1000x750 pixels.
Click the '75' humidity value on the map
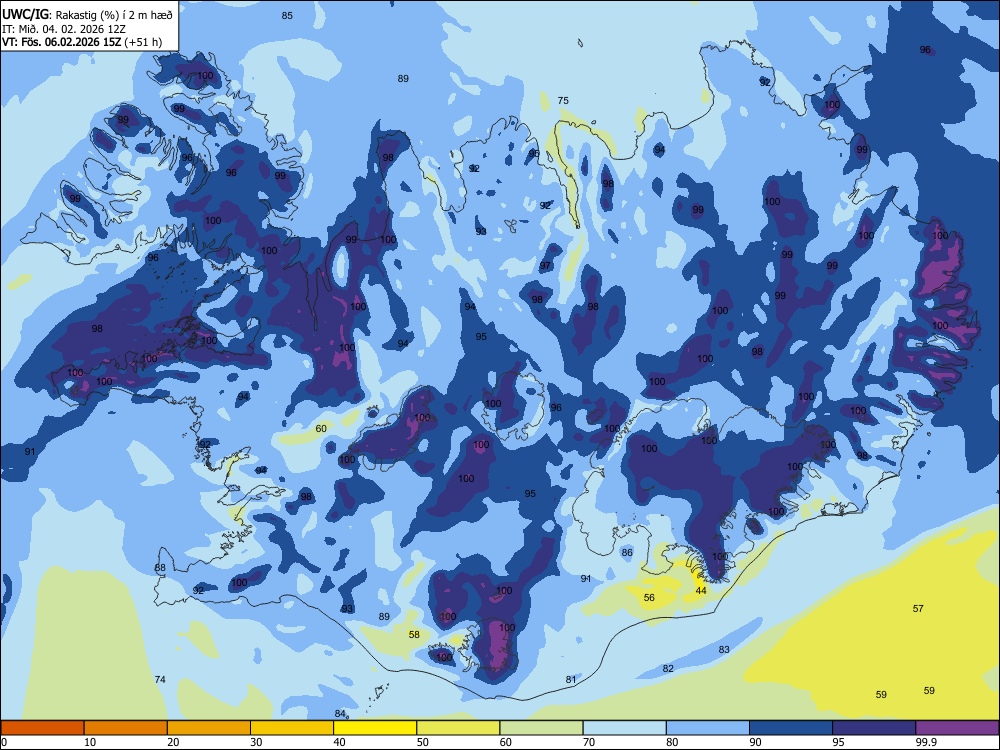(562, 100)
